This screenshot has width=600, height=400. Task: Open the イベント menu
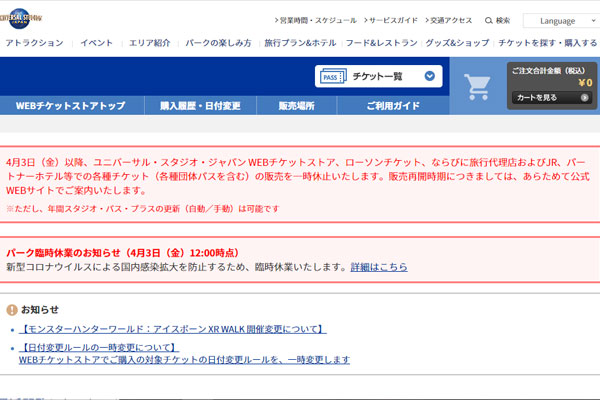coord(97,43)
